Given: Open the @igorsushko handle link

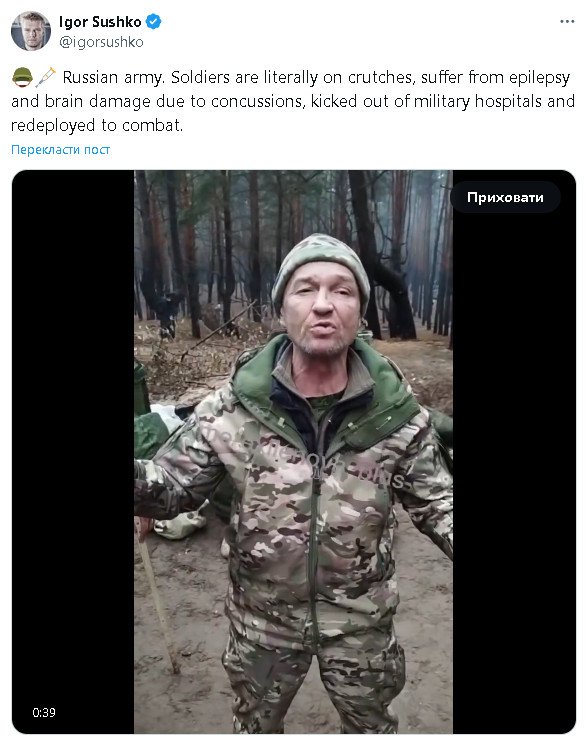Looking at the screenshot, I should [101, 42].
